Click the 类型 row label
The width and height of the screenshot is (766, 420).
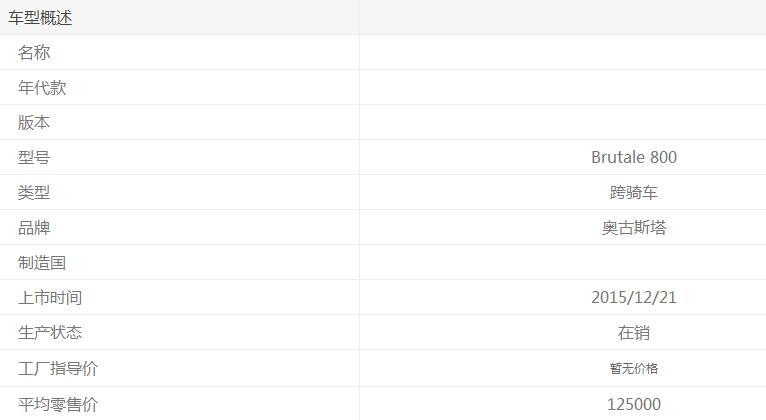34,193
